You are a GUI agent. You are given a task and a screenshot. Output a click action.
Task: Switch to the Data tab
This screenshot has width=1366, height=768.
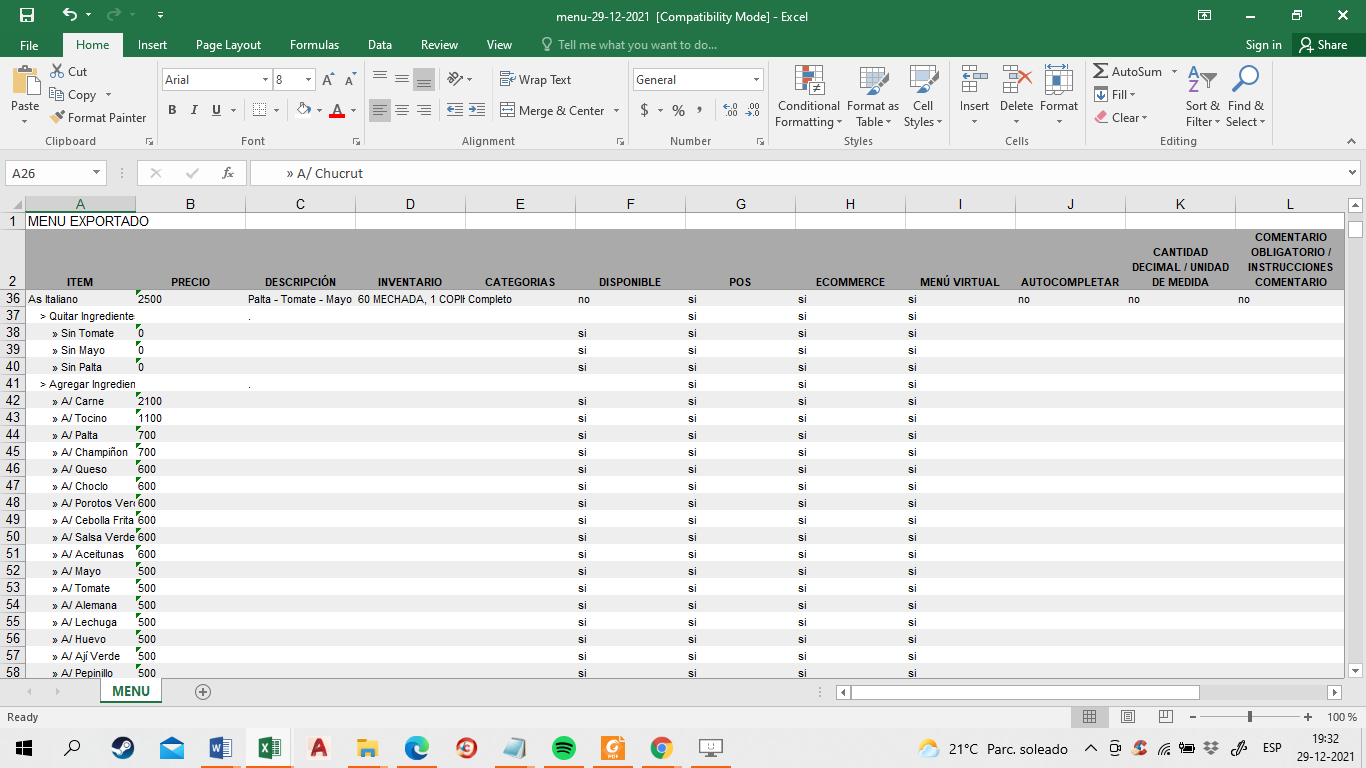[x=379, y=45]
